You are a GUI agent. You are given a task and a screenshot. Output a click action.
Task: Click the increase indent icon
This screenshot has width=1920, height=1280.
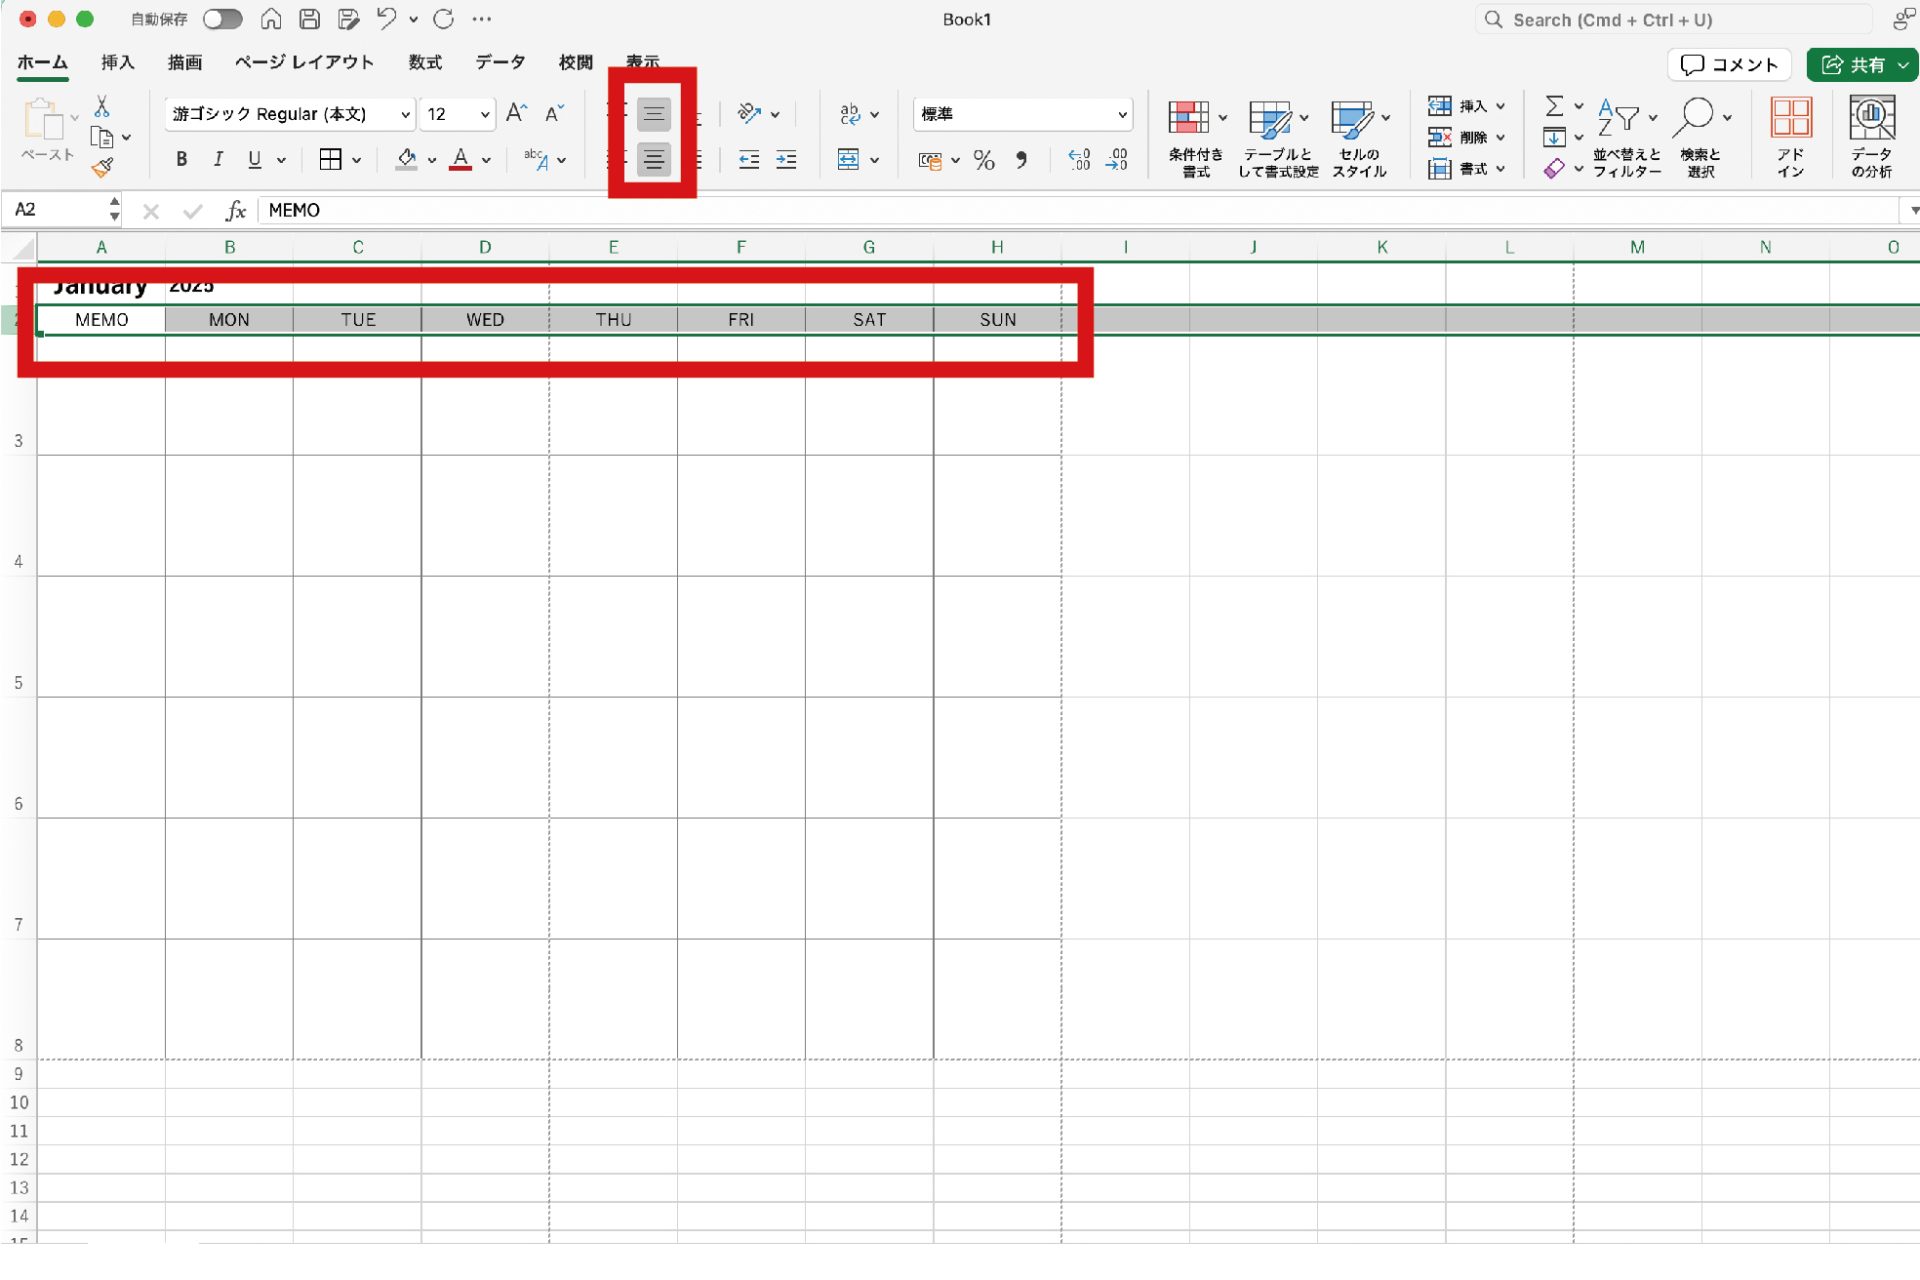[x=787, y=160]
